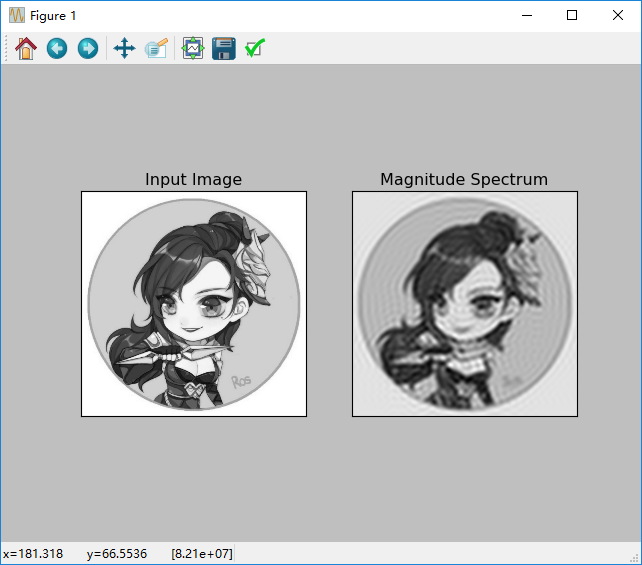Open the Configure subplots dialog
Viewport: 642px width, 565px height.
(193, 48)
